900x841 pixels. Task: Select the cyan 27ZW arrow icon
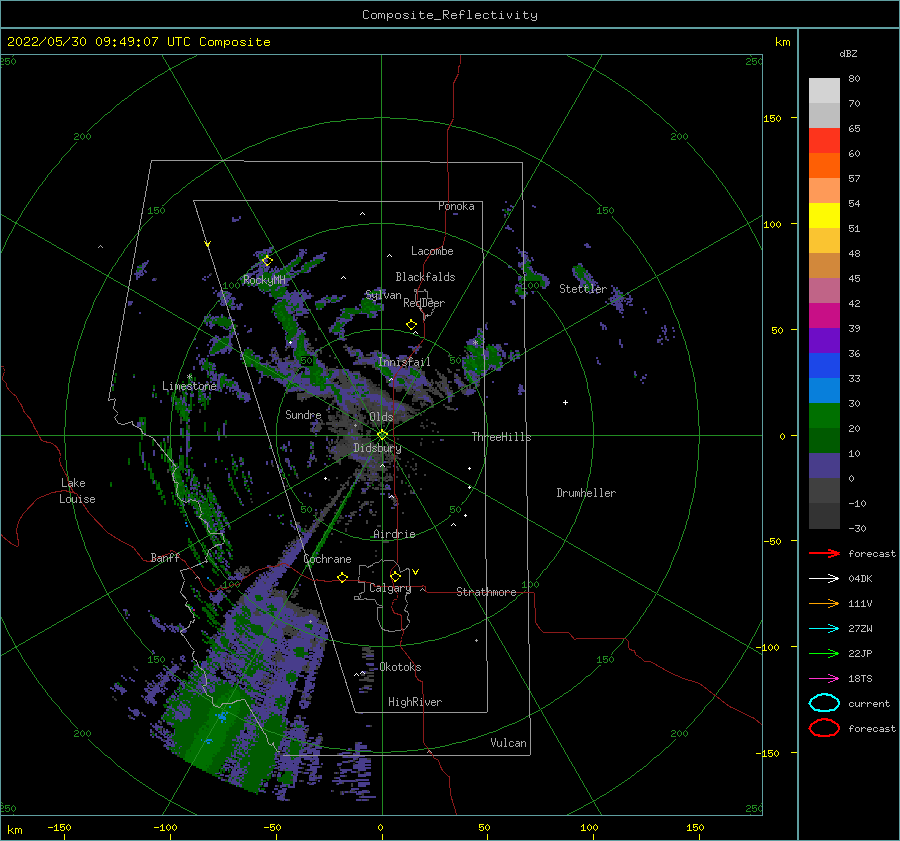pyautogui.click(x=824, y=629)
